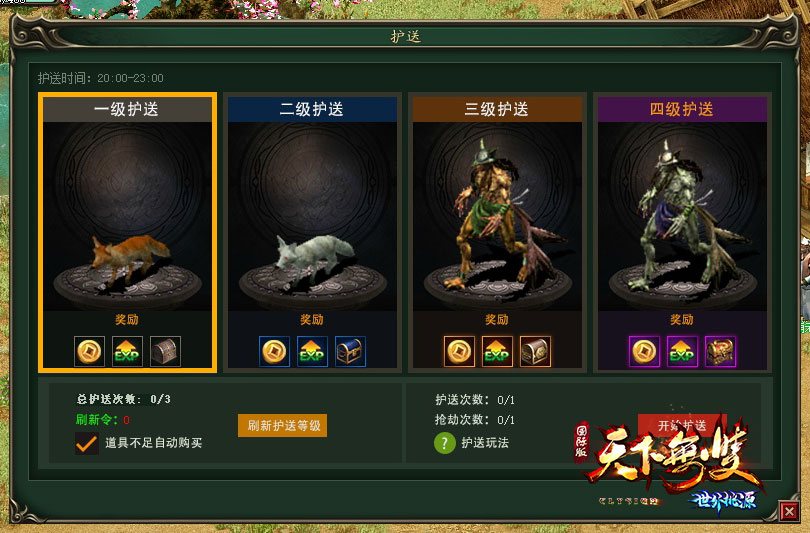Click the red 开始护送 button

tap(682, 425)
